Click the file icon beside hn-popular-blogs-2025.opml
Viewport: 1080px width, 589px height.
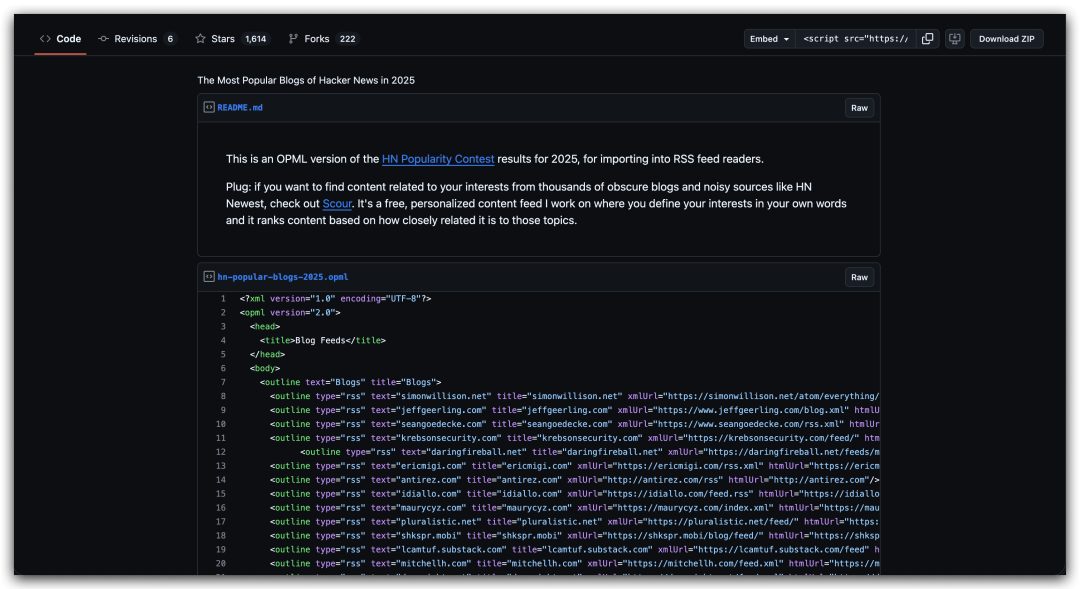[x=209, y=277]
